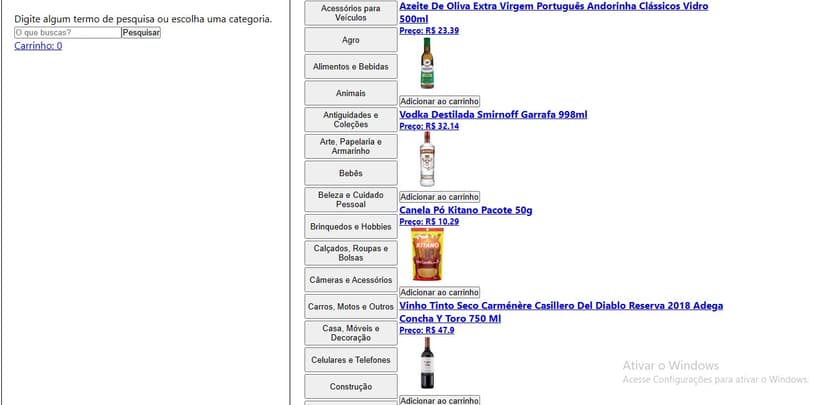Open Beleza e Cuidado Pessoal category

[x=351, y=200]
